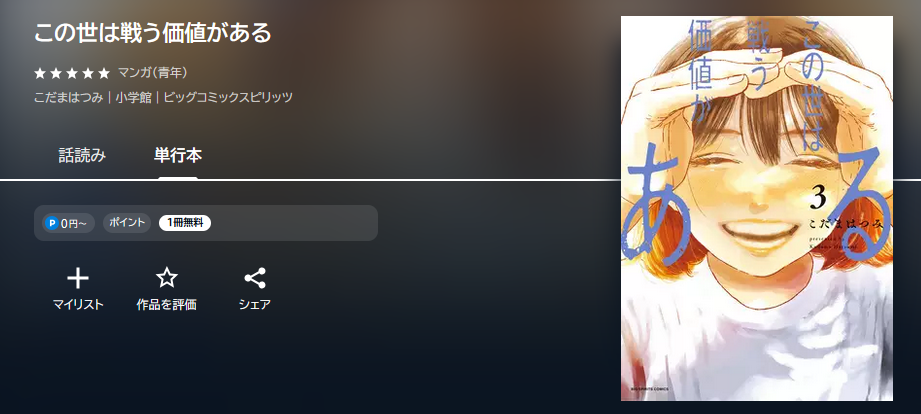Viewport: 921px width, 414px height.
Task: Click the 0円~ price pill
Action: click(68, 223)
